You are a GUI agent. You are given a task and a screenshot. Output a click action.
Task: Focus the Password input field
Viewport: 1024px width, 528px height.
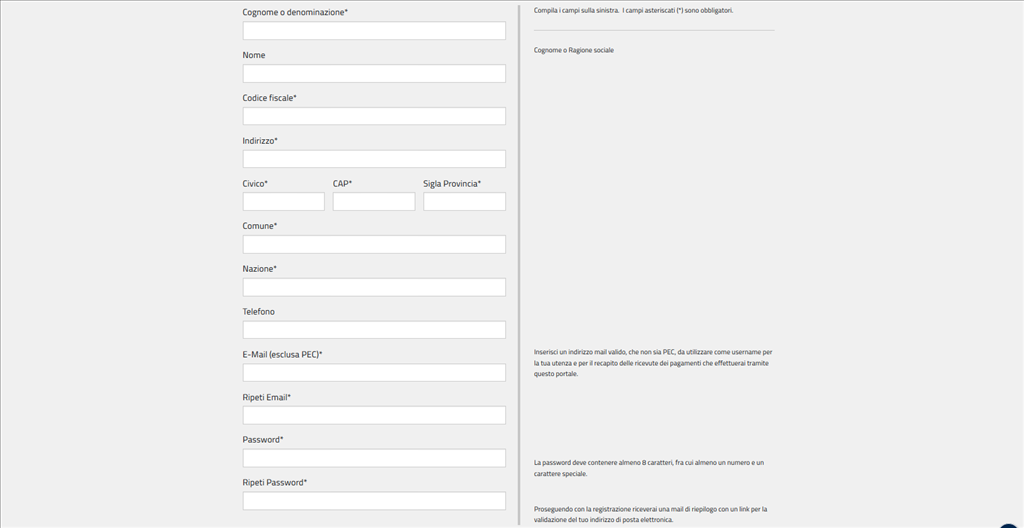click(x=374, y=458)
